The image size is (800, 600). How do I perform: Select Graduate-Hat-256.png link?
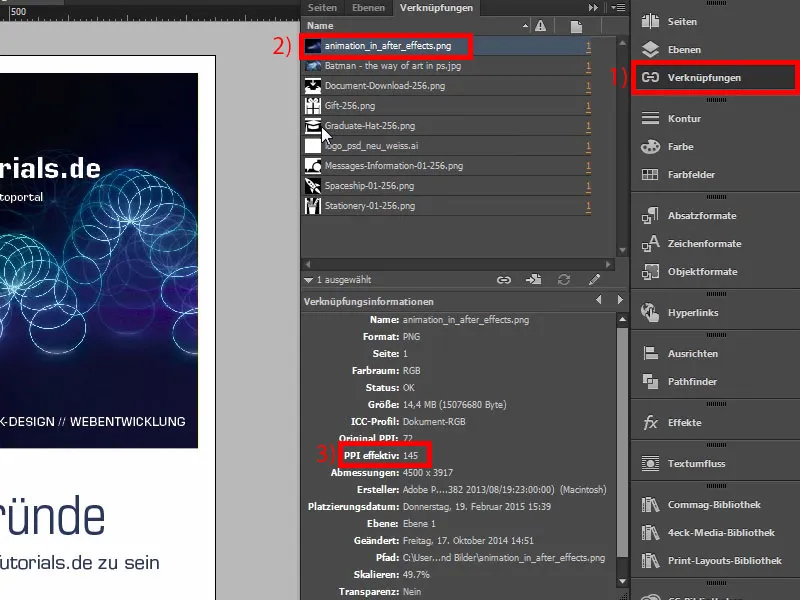(x=446, y=126)
